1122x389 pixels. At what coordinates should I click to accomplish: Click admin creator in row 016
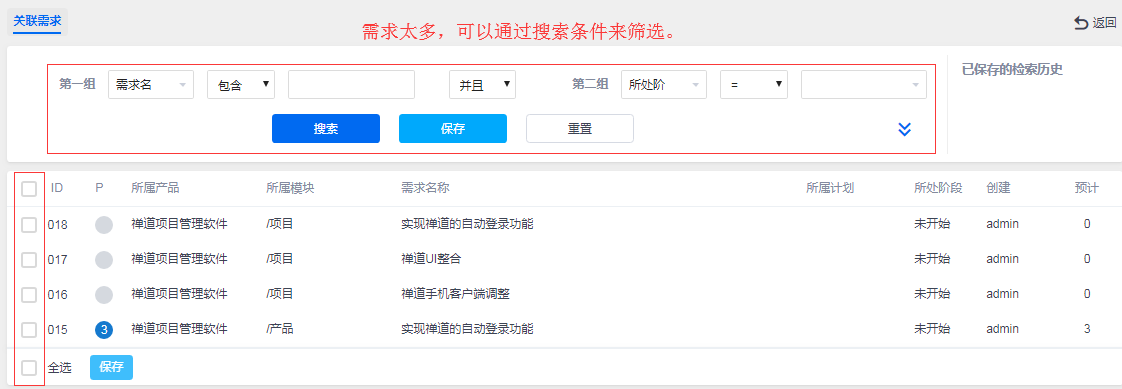pos(1002,294)
